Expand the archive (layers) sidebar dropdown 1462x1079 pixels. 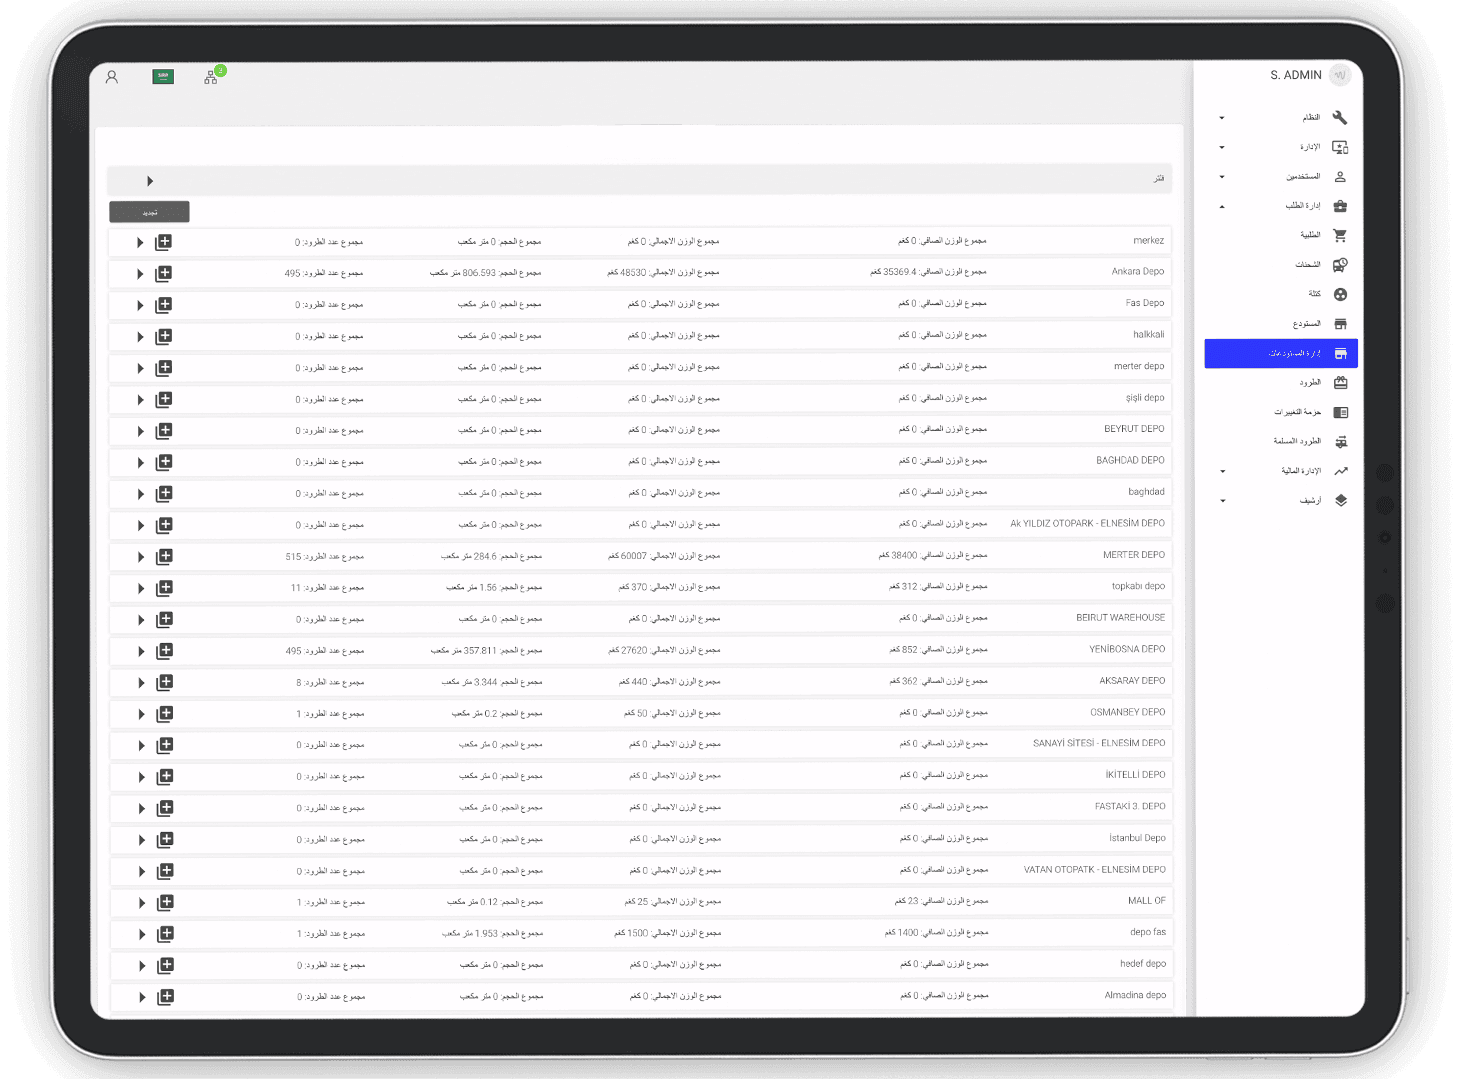point(1222,501)
